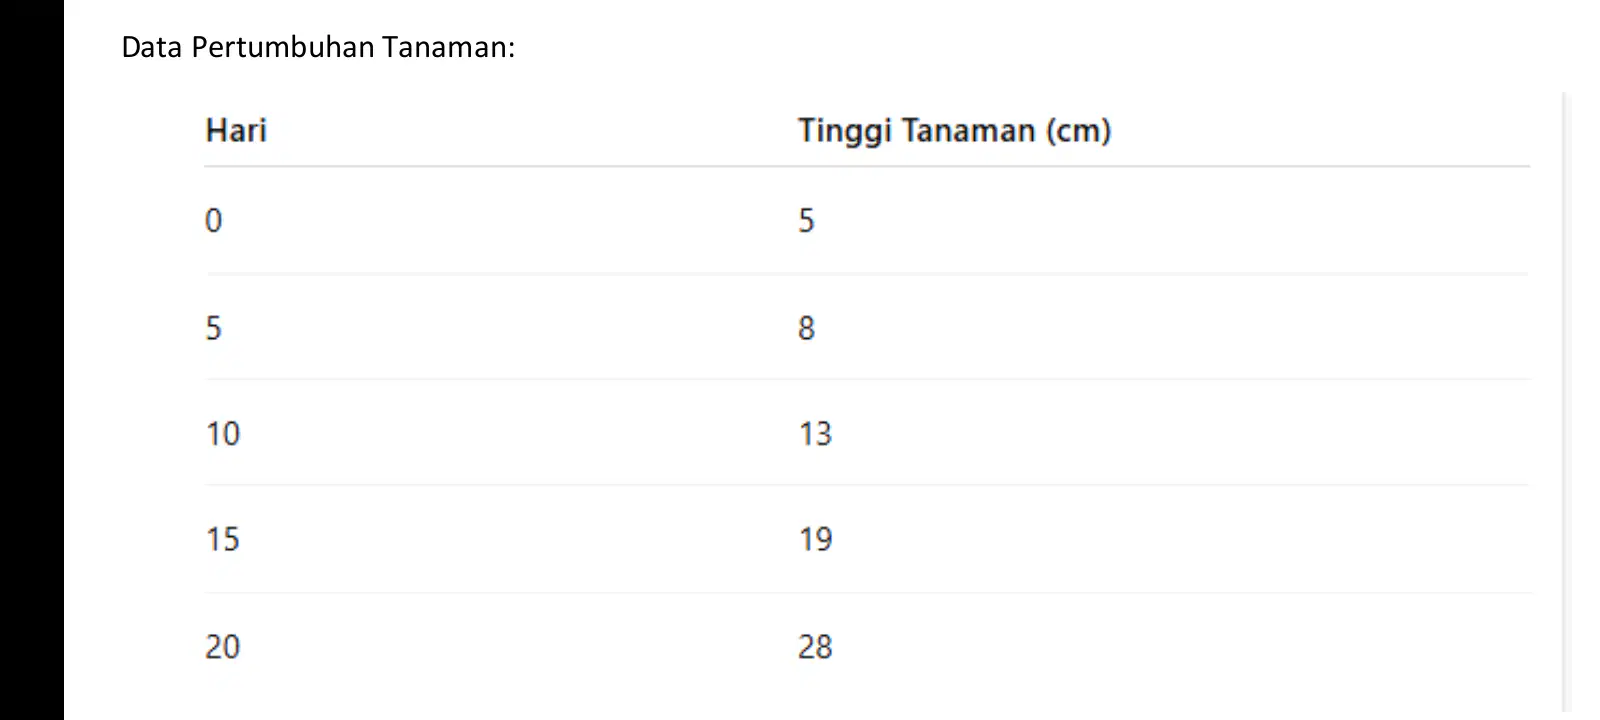Click the 'Data Pertumbuhan Tanaman:' heading text

(x=318, y=47)
